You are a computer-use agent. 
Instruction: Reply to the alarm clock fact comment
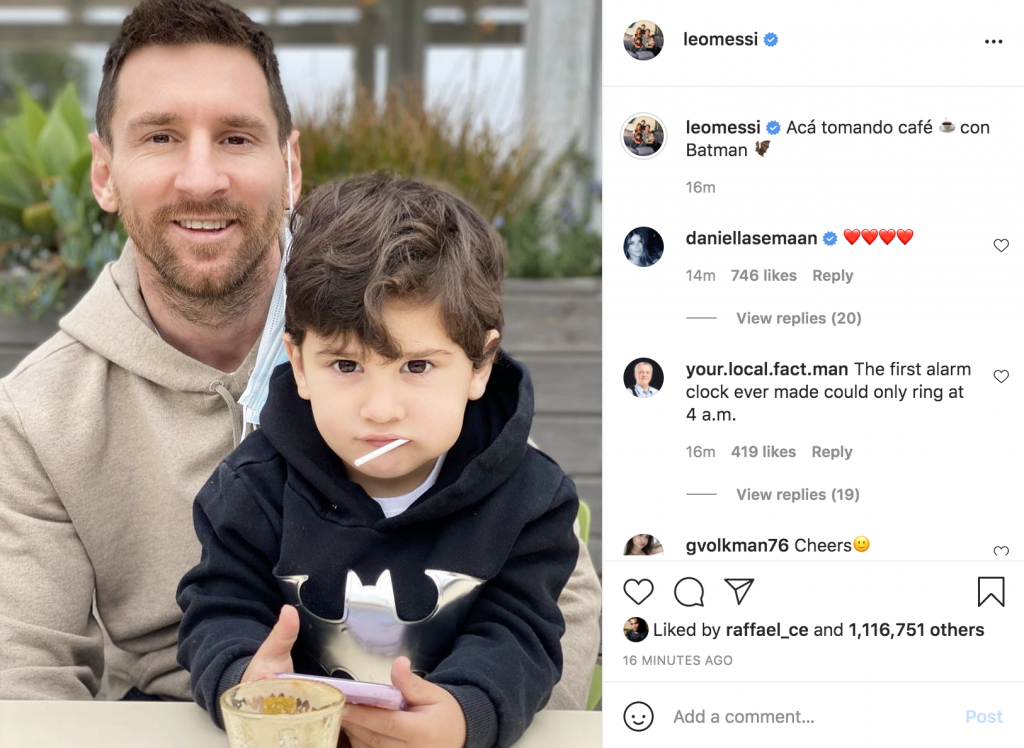(x=832, y=452)
